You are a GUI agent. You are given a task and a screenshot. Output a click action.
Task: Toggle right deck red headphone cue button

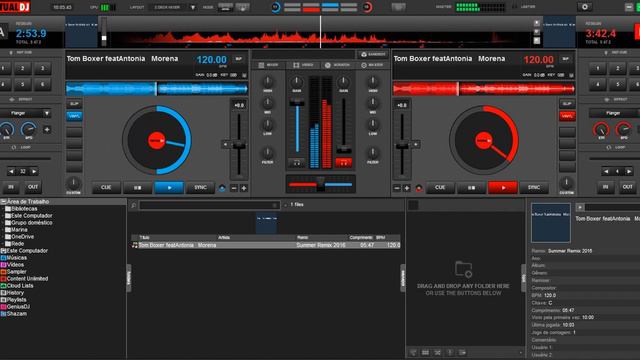pos(344,163)
